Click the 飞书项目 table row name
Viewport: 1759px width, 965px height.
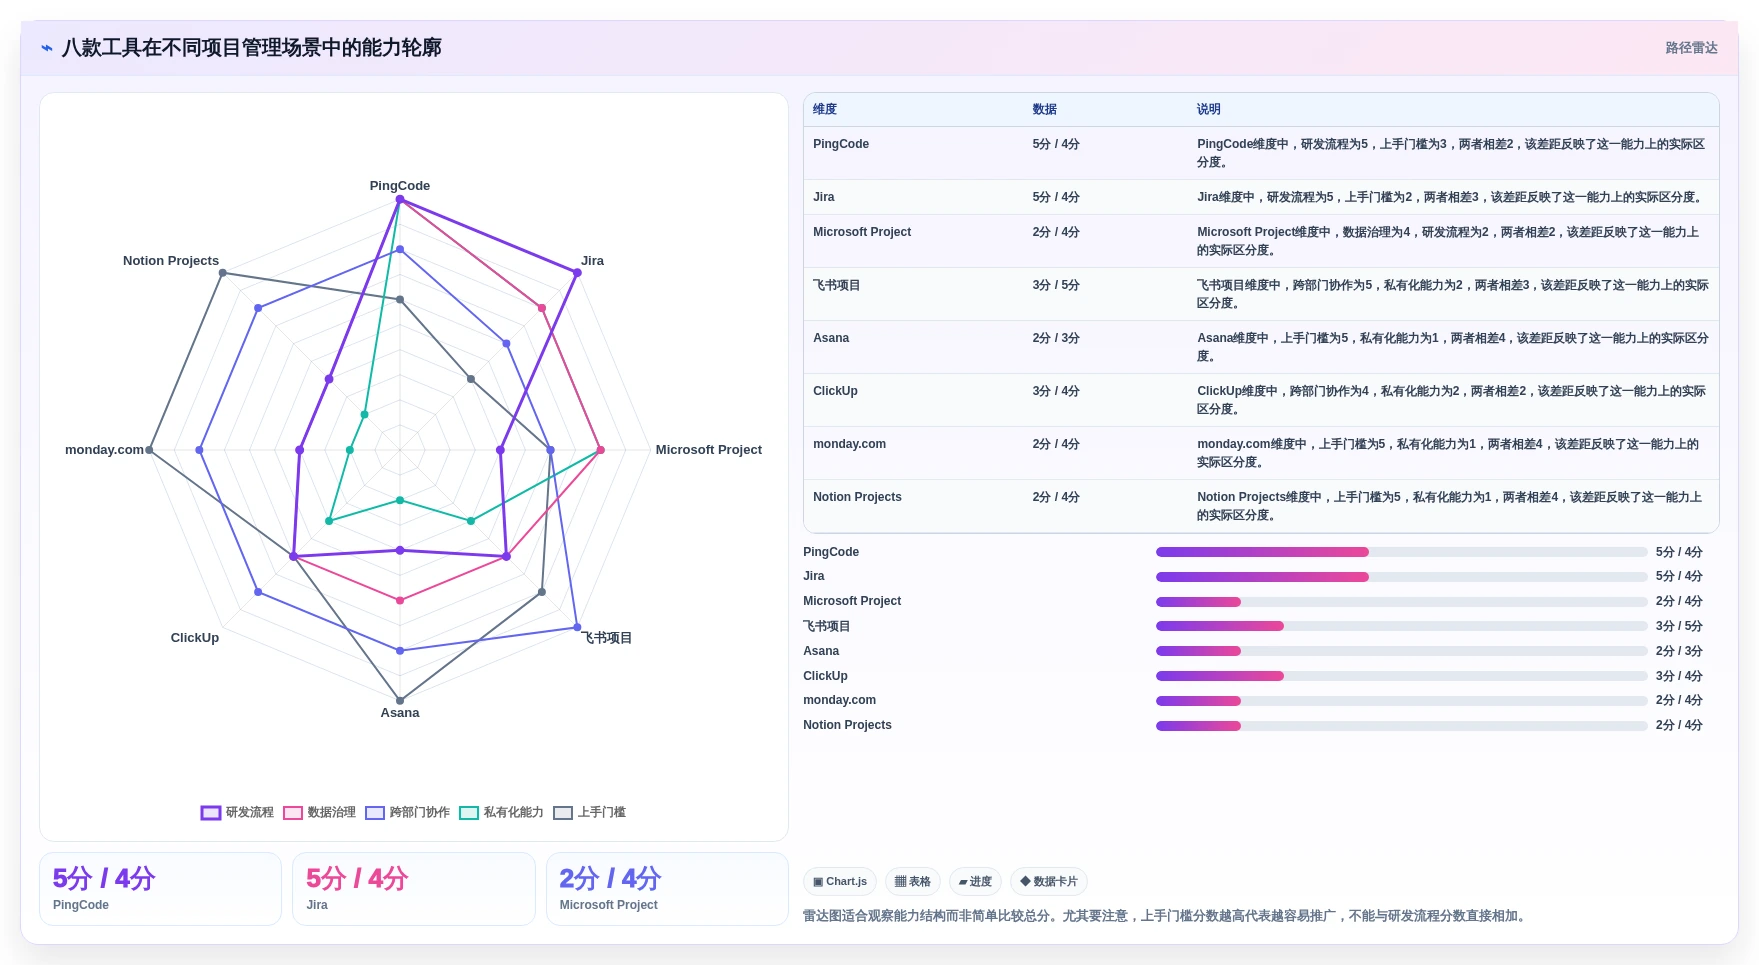click(x=837, y=285)
